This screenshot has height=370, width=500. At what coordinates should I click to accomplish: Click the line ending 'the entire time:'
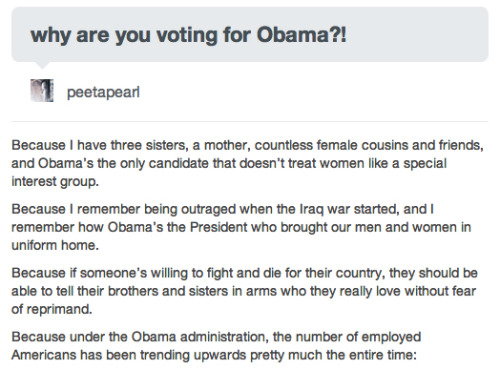pyautogui.click(x=214, y=355)
